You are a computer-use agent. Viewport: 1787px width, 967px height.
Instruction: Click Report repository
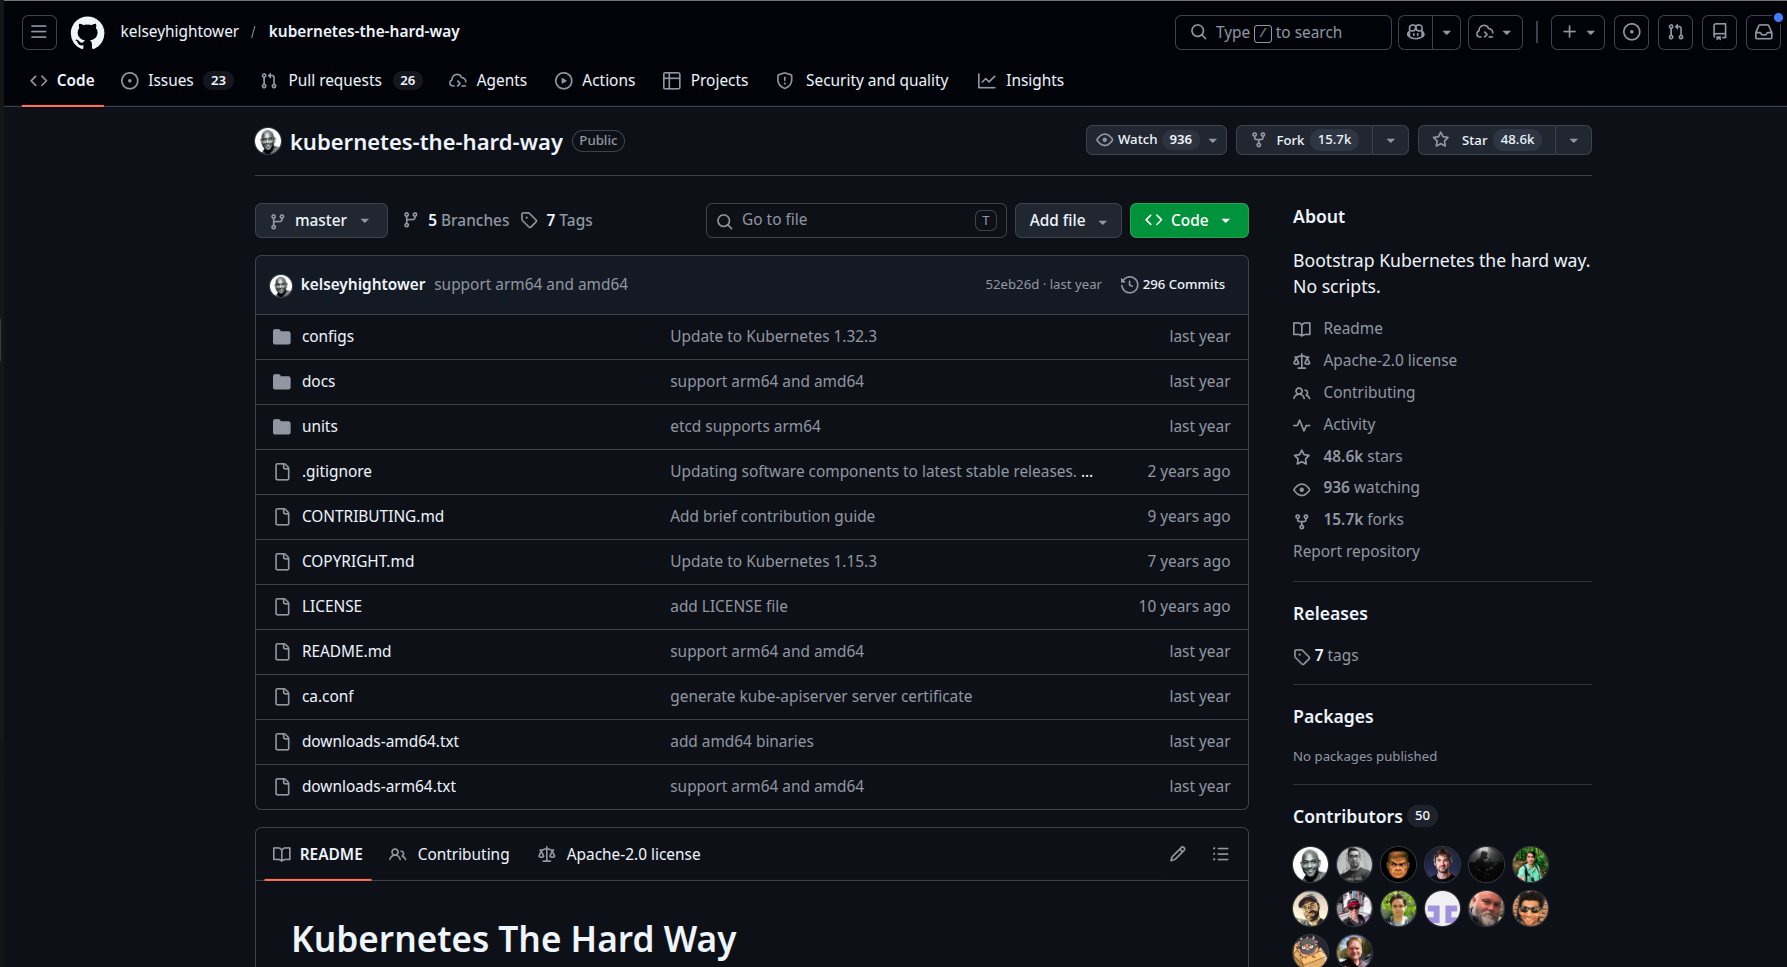(1356, 552)
